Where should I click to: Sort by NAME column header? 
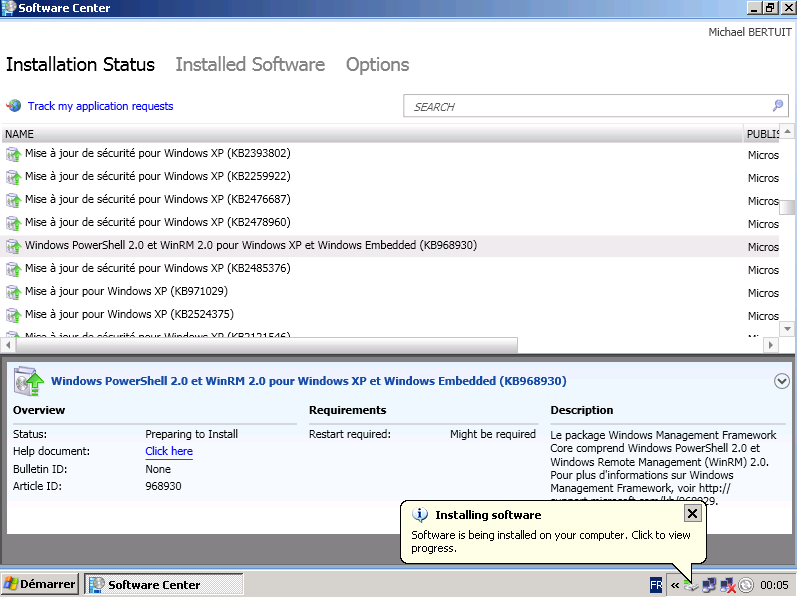(372, 134)
